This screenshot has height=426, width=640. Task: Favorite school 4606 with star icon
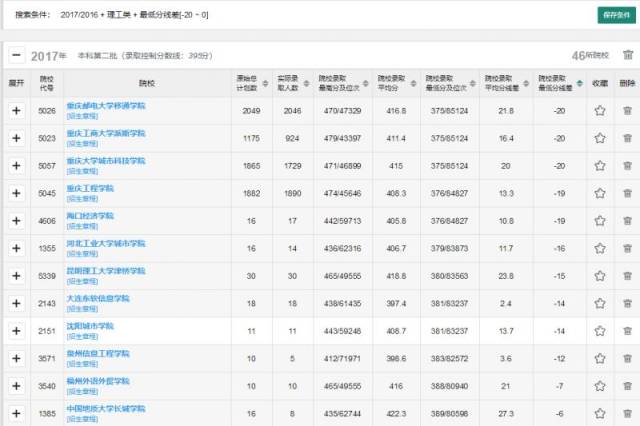(600, 221)
